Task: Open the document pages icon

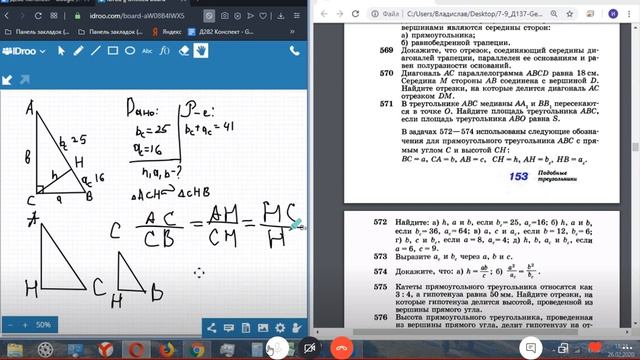Action: [246, 328]
